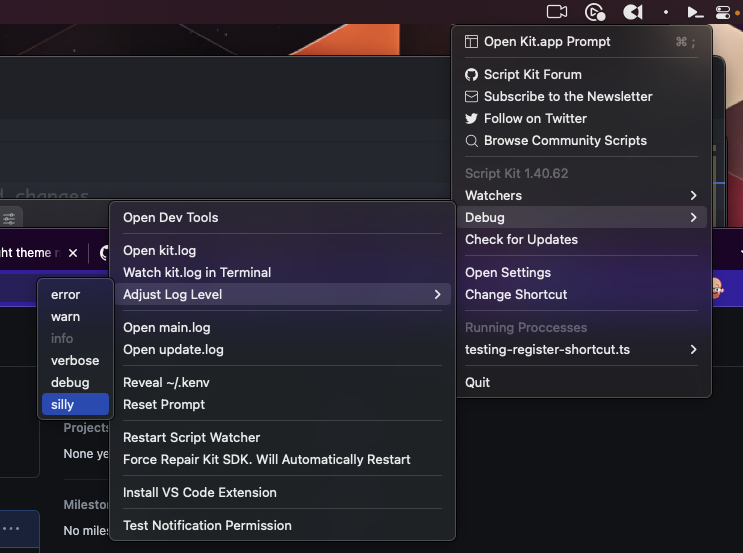
Task: Select the info log level
Action: (75, 338)
